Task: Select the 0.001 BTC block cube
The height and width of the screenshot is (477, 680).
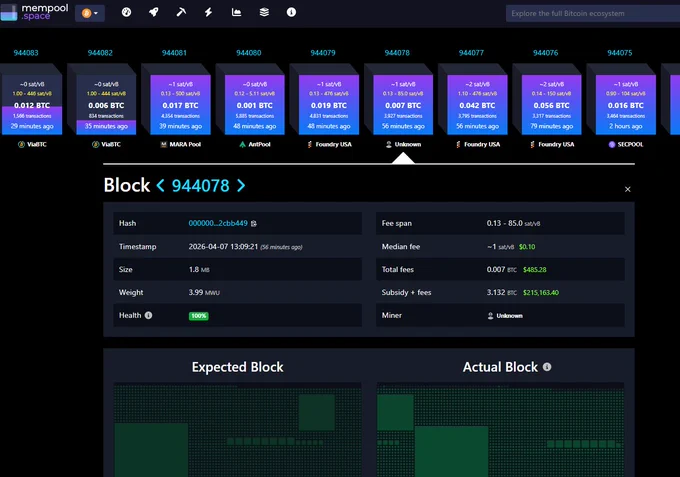Action: coord(255,105)
